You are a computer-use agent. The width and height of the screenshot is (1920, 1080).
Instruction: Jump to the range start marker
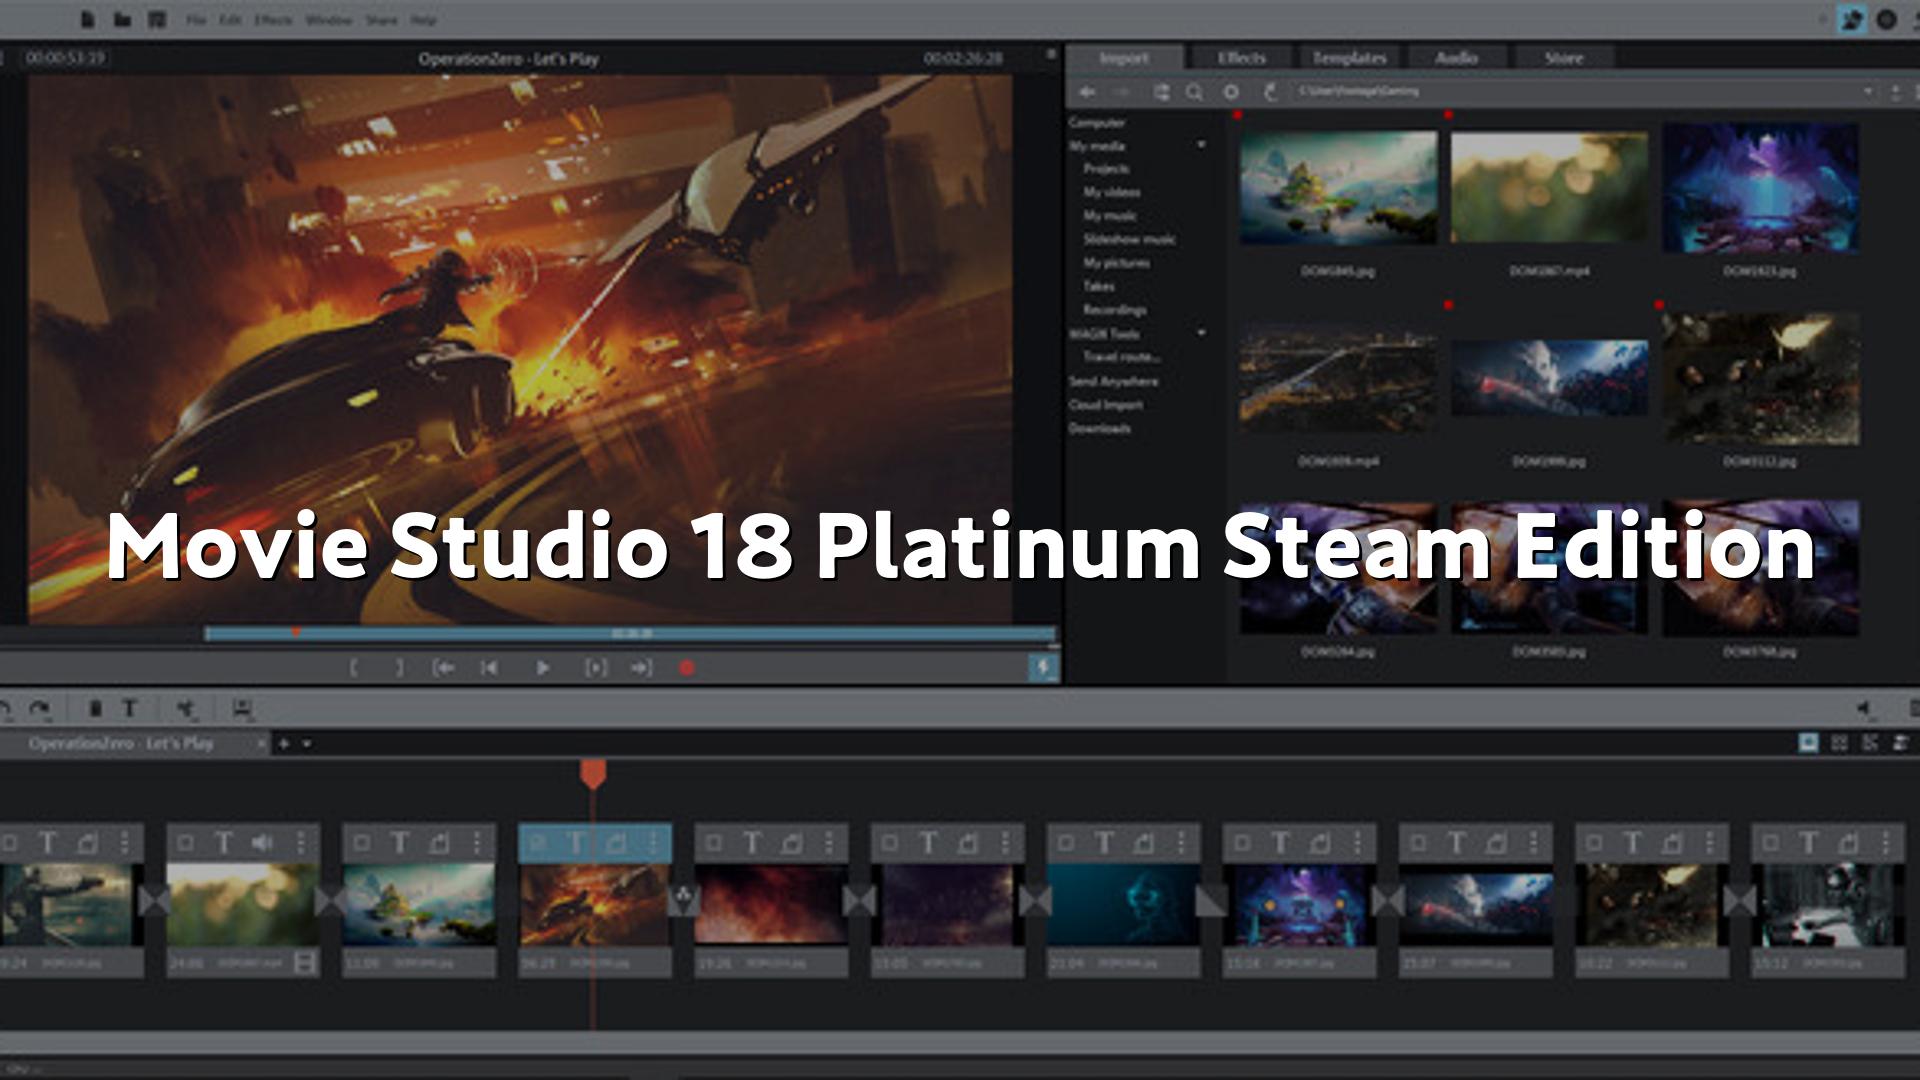(443, 668)
